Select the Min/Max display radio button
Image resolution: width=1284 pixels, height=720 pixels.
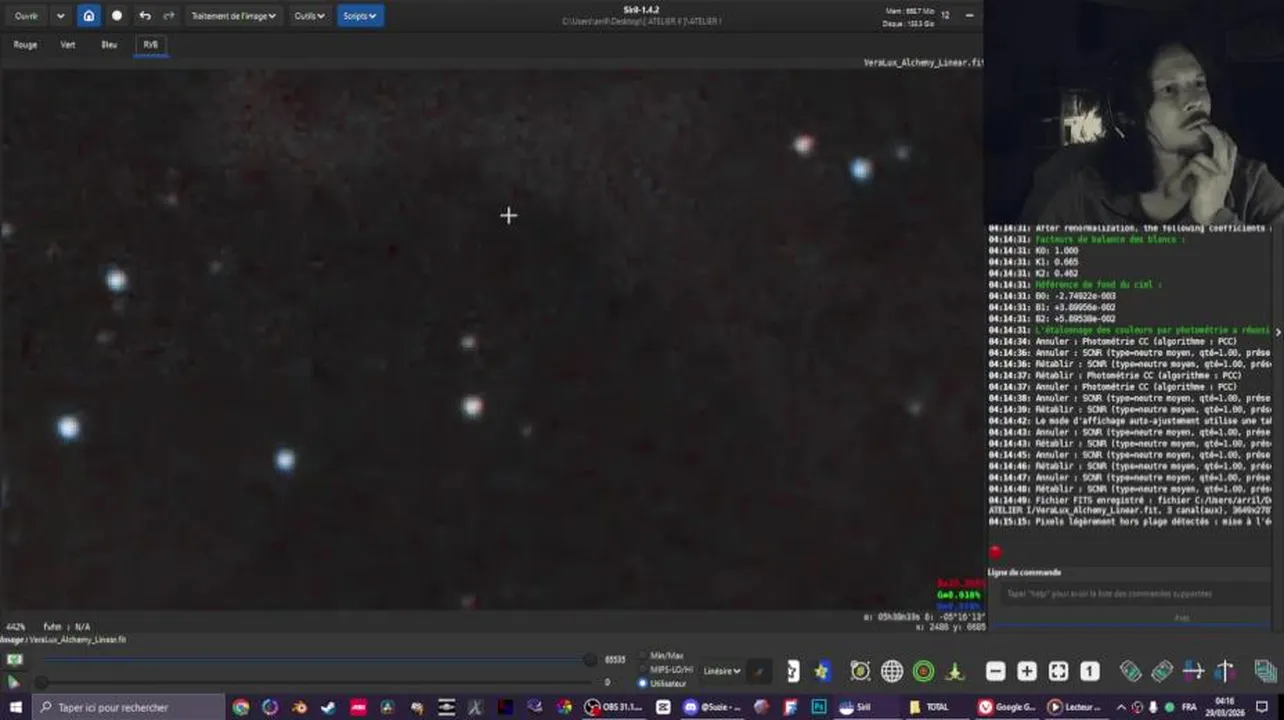(x=642, y=656)
